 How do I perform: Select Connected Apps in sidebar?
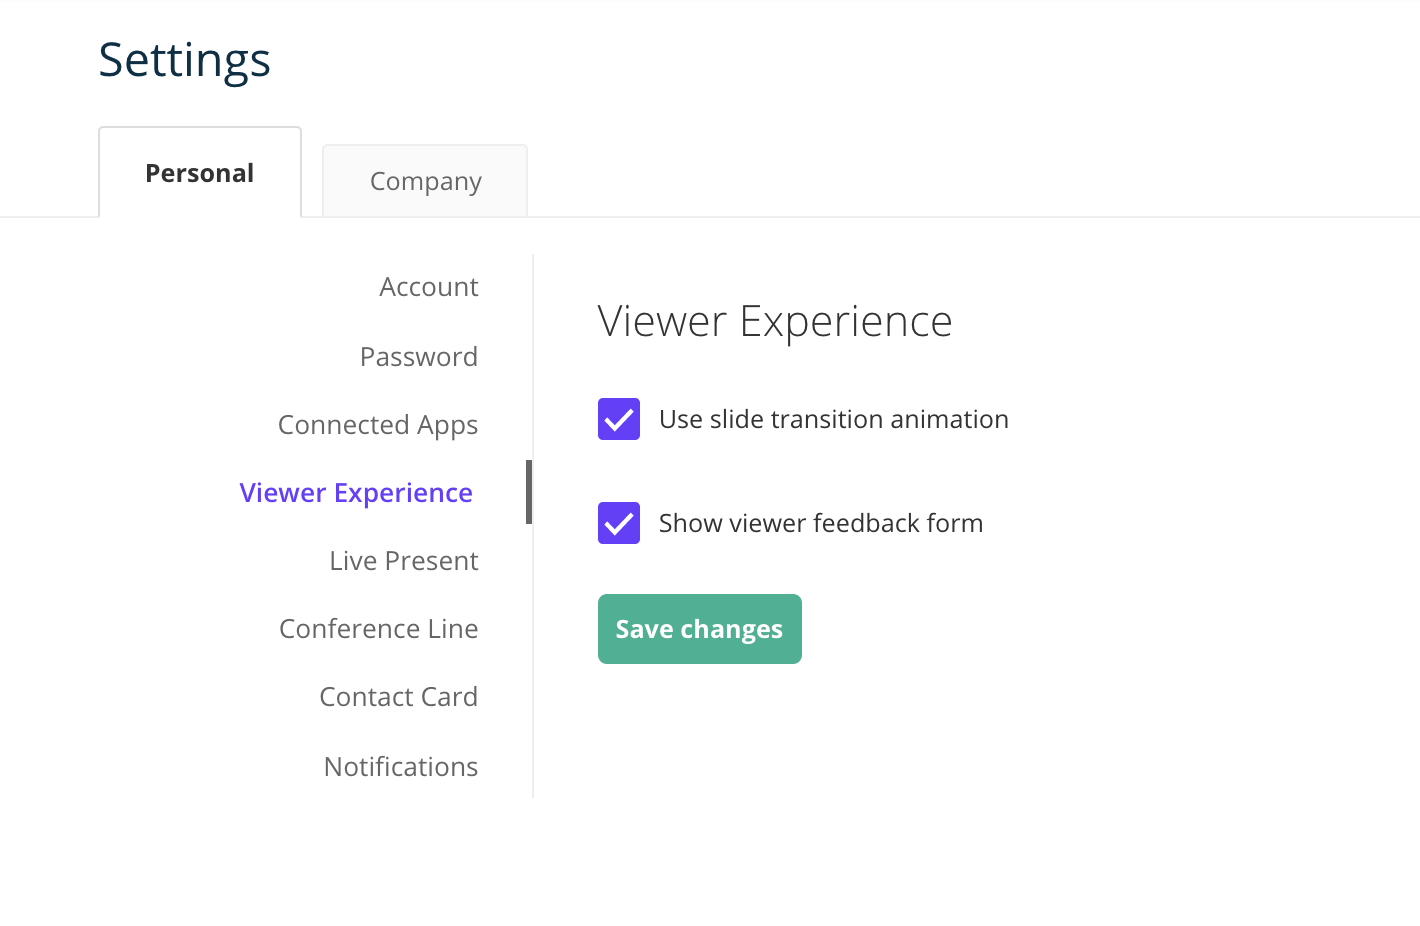coord(378,425)
